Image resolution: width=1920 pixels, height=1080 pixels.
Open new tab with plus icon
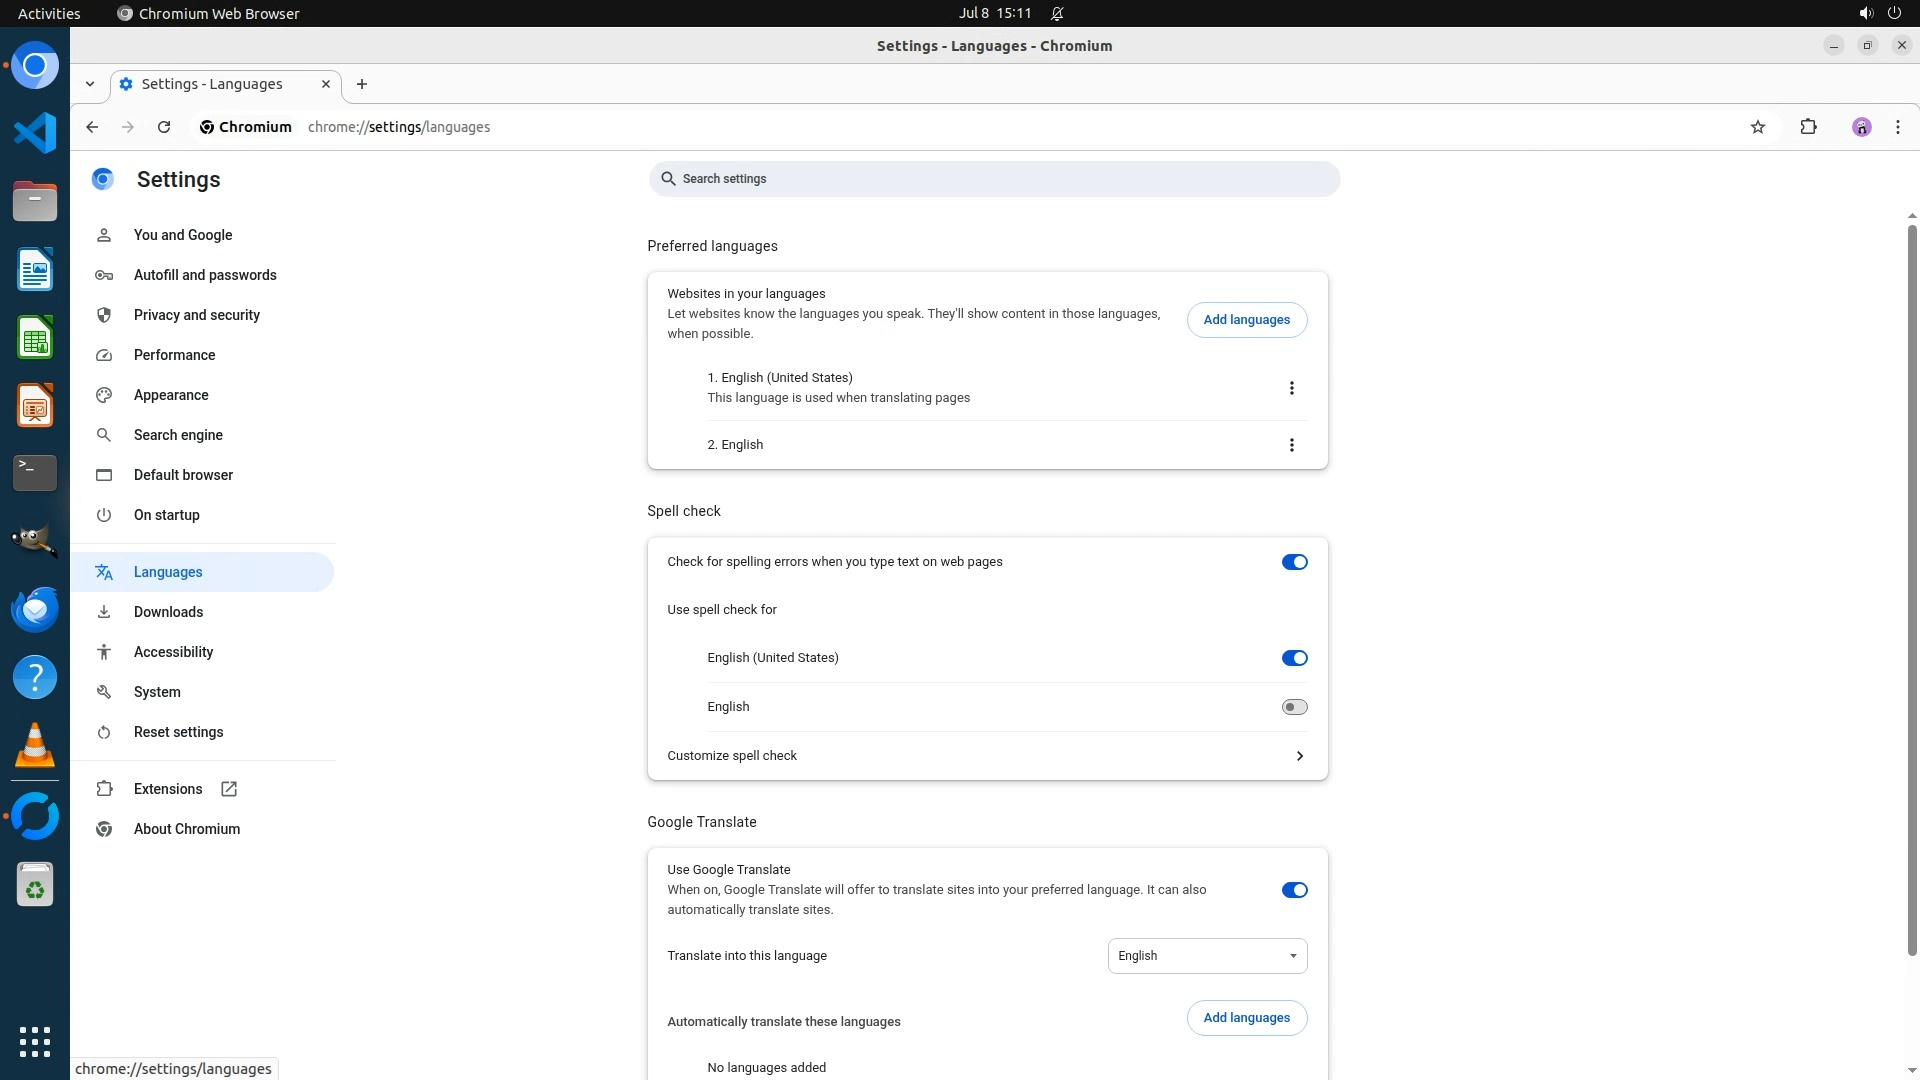pyautogui.click(x=362, y=84)
